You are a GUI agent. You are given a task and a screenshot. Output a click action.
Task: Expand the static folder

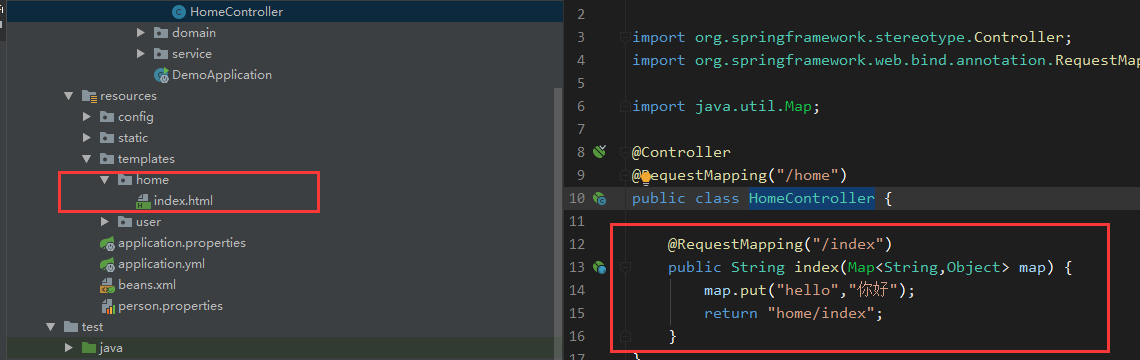click(x=87, y=138)
